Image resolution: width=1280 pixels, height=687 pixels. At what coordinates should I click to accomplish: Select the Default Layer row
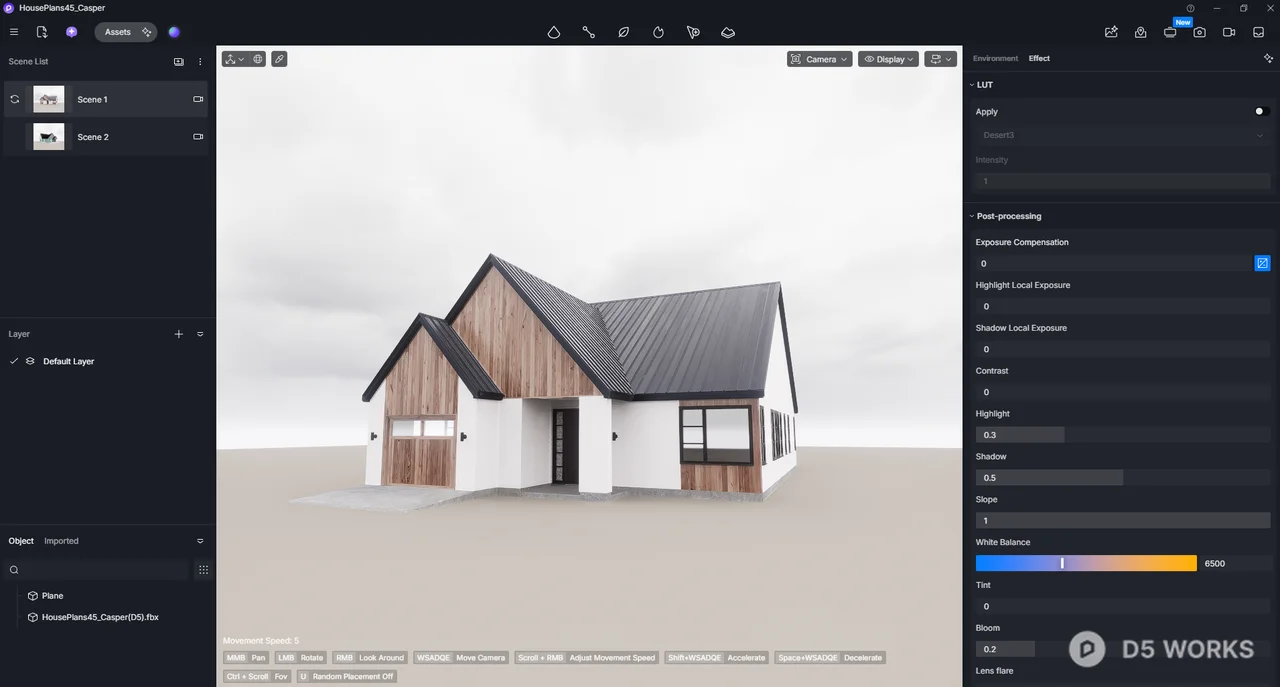pyautogui.click(x=108, y=361)
